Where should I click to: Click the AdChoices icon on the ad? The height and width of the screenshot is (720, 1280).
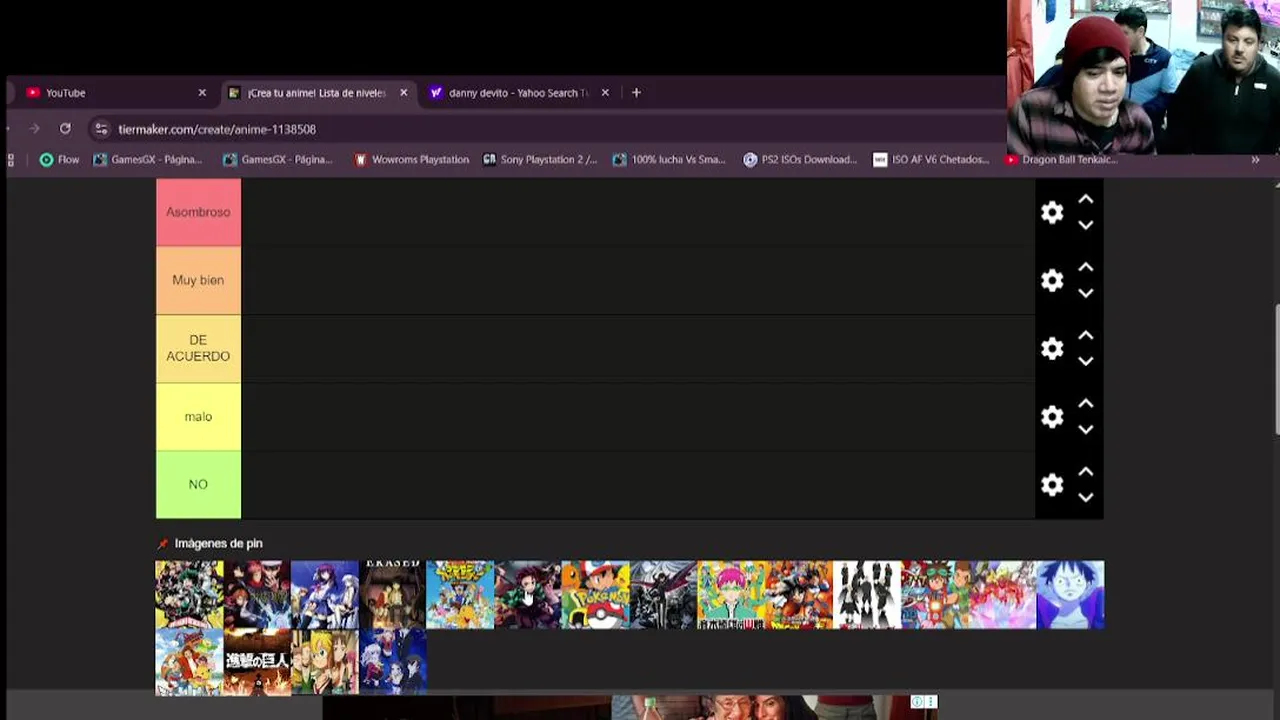click(917, 702)
